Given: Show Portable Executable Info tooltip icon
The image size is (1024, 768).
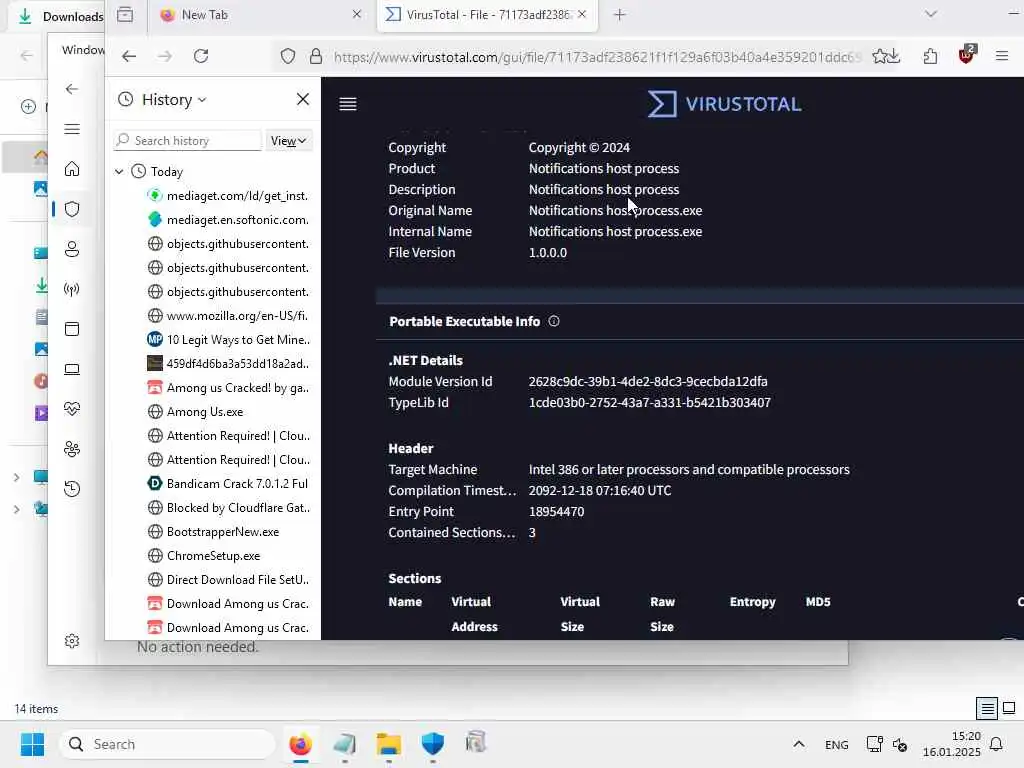Looking at the screenshot, I should pos(554,321).
